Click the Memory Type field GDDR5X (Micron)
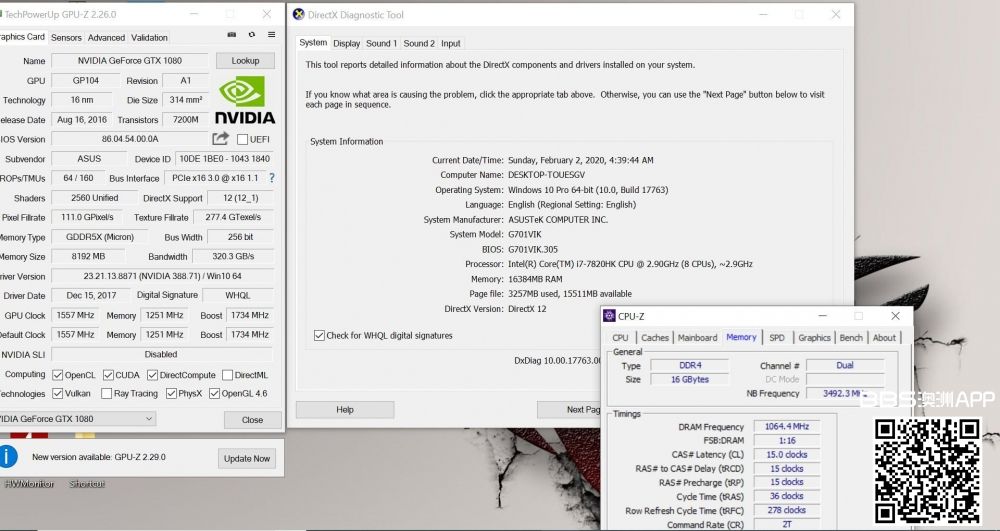The image size is (1000, 531). tap(100, 236)
